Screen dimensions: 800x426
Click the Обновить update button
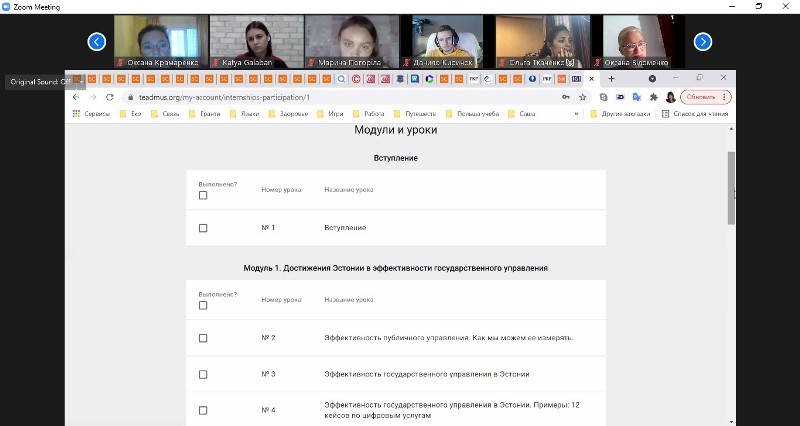pyautogui.click(x=701, y=97)
